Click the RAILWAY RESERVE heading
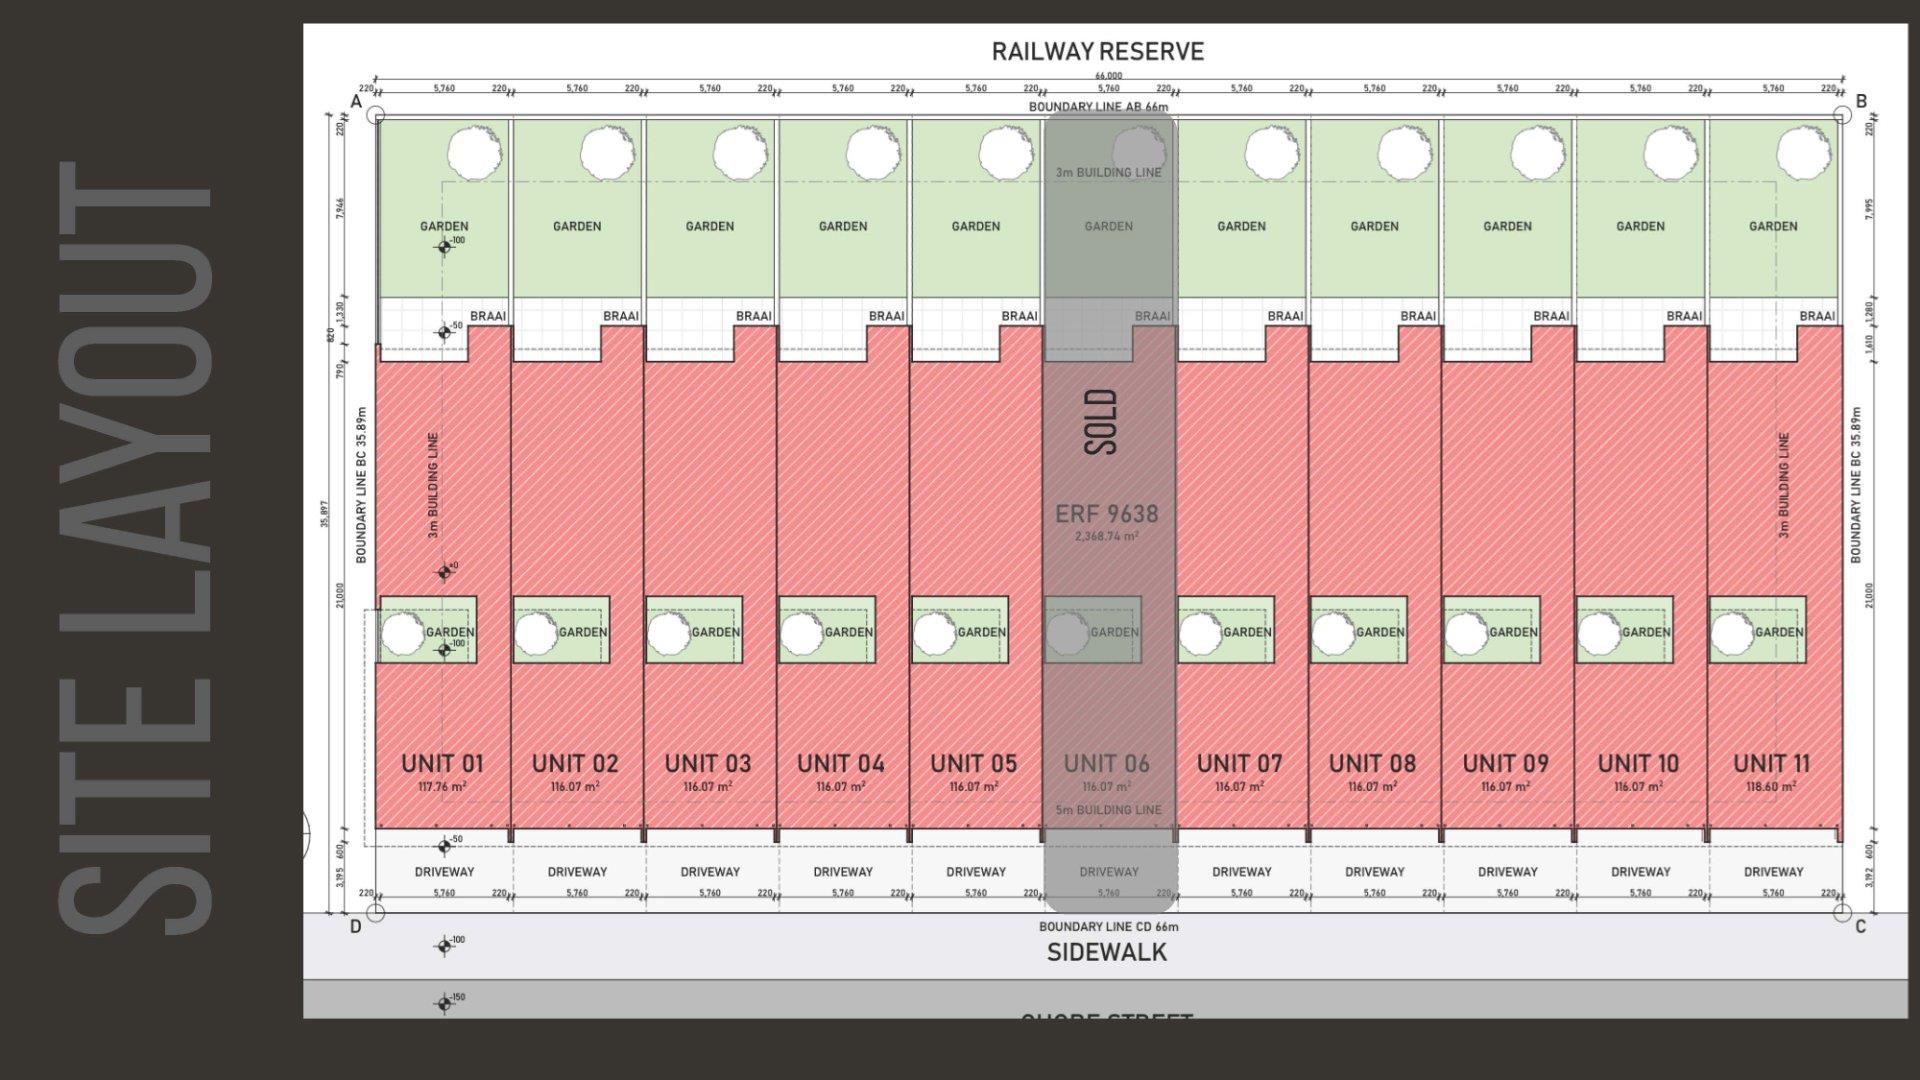The image size is (1920, 1080). pyautogui.click(x=1097, y=52)
